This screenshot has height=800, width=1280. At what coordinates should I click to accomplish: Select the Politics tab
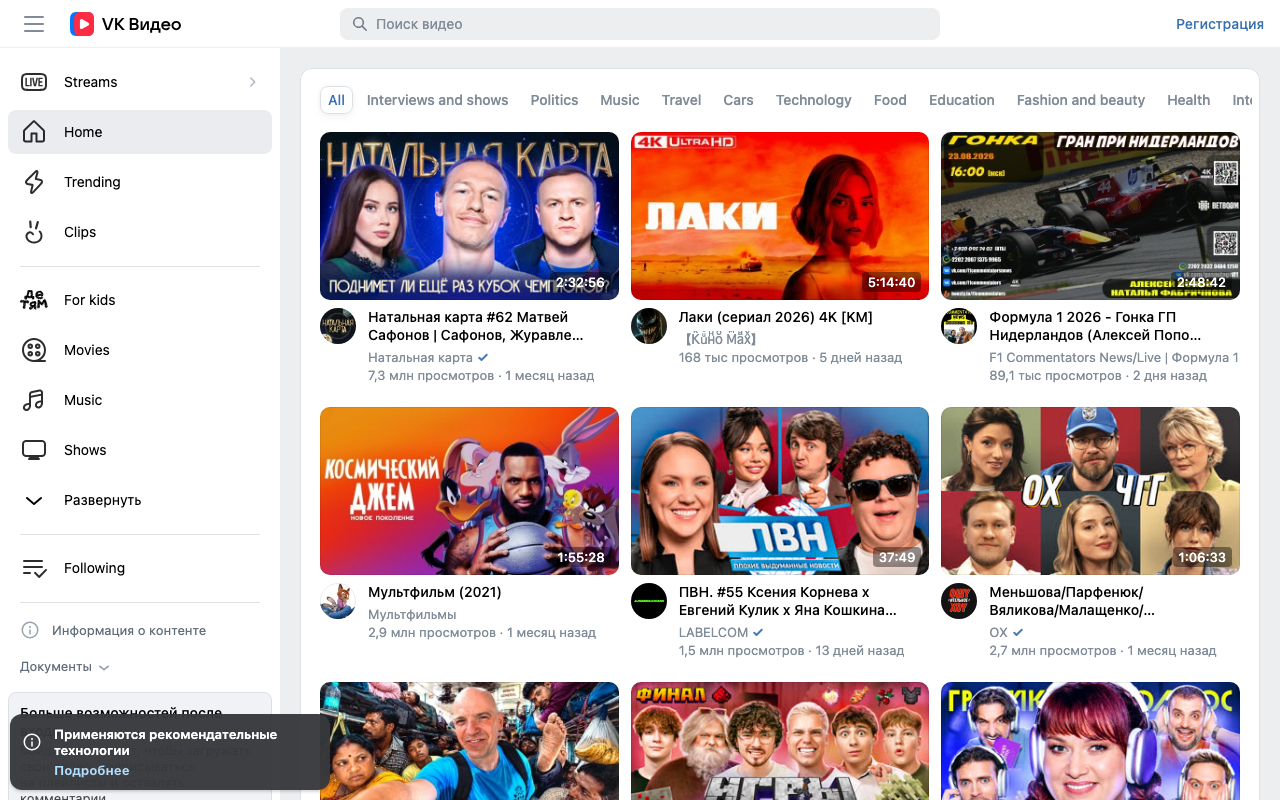(554, 100)
